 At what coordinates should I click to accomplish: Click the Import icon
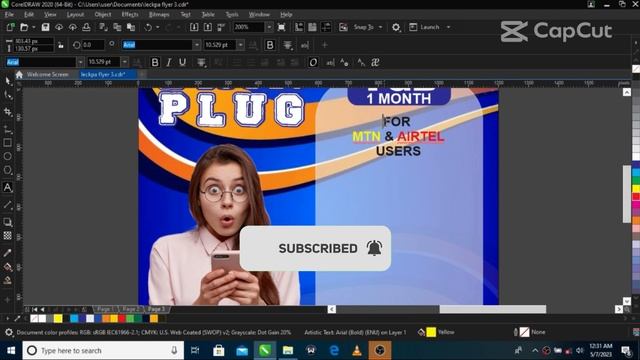click(194, 27)
